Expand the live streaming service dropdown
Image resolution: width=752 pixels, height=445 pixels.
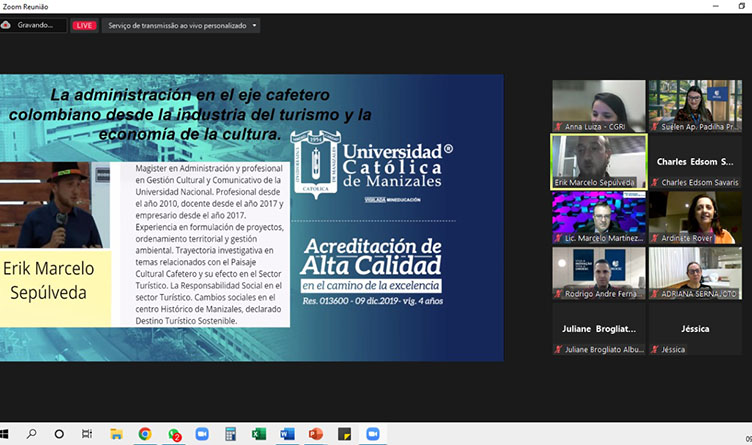click(255, 25)
